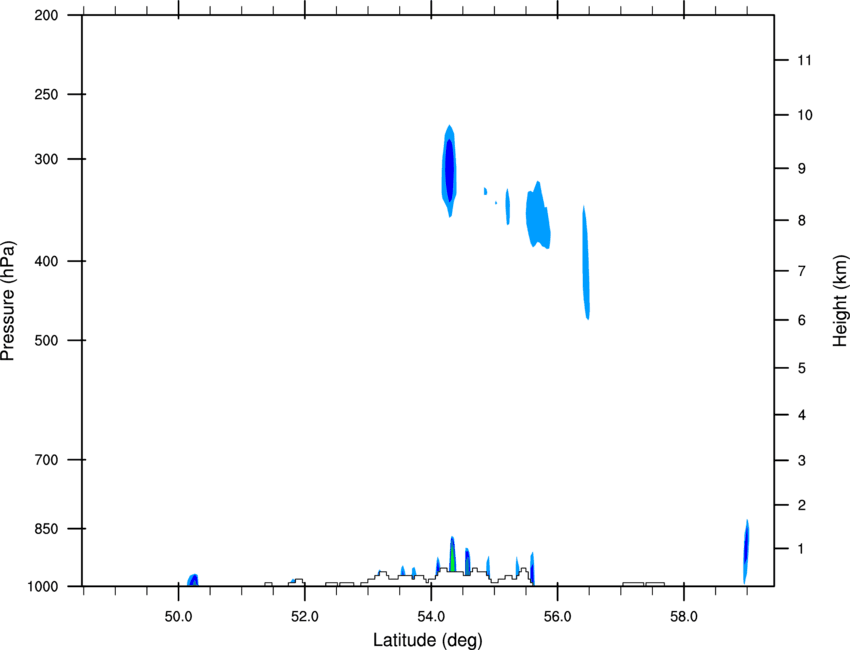This screenshot has height=650, width=850.
Task: Click the height label 1
Action: click(801, 549)
